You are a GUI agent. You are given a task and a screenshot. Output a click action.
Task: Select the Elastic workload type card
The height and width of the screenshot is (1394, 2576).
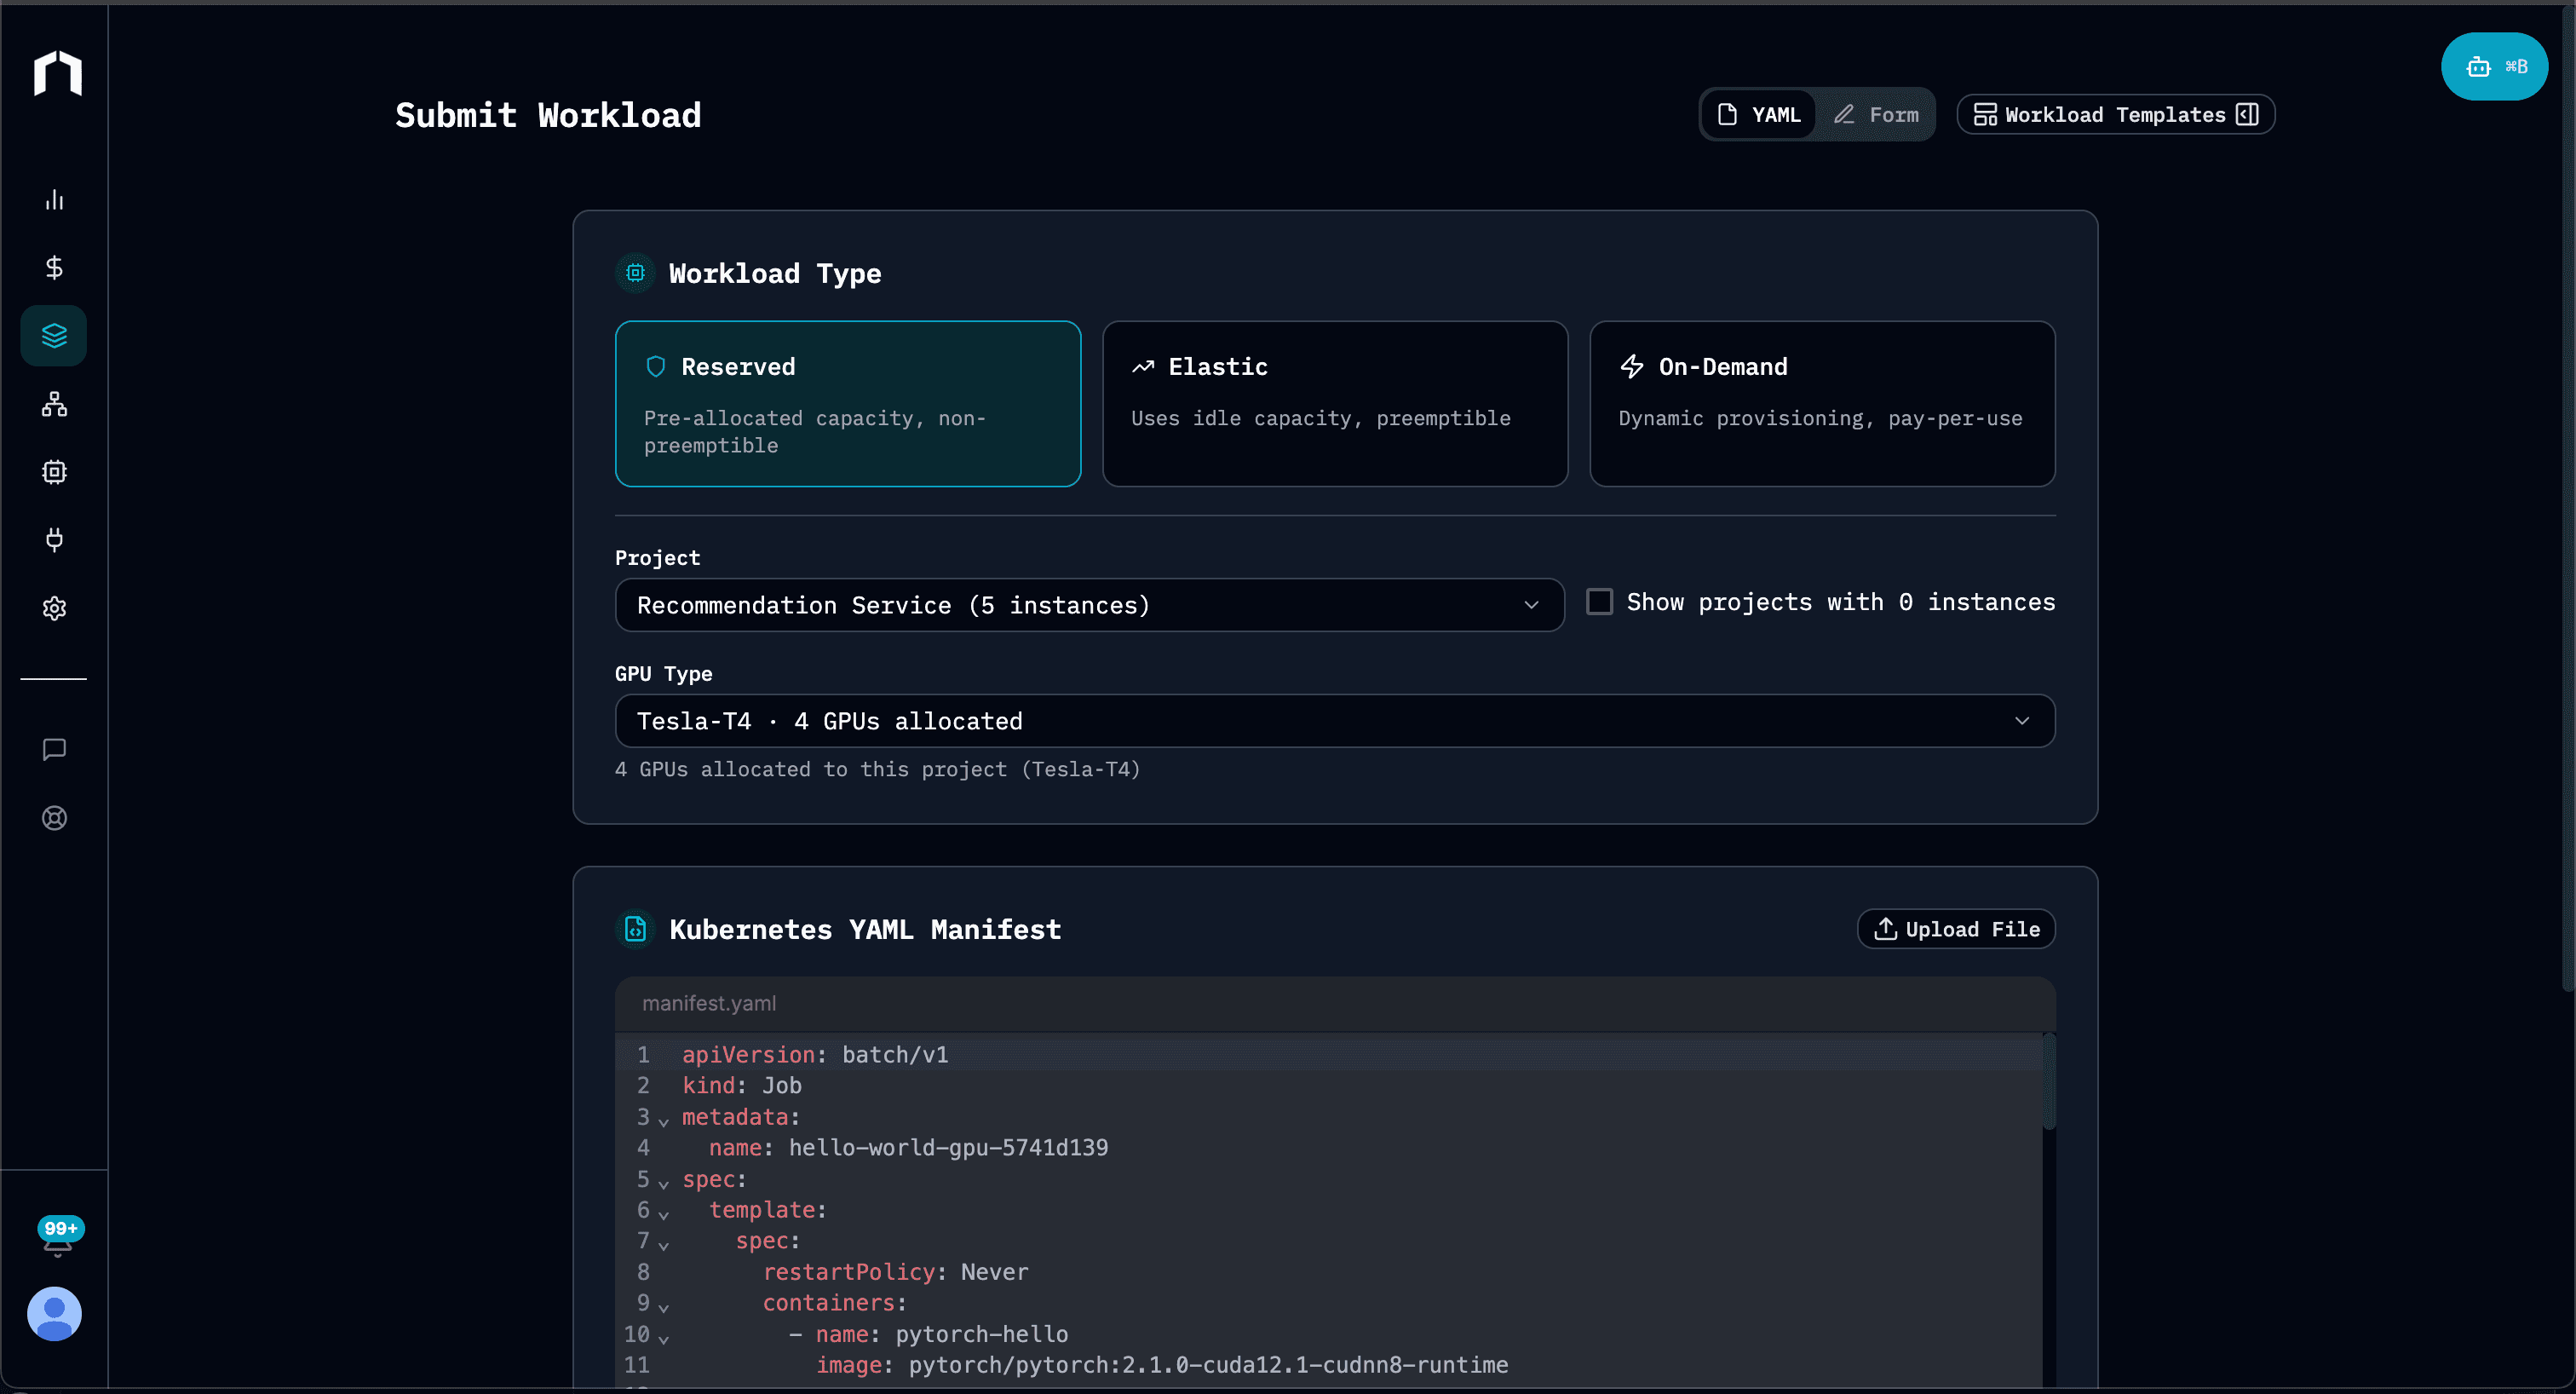(x=1334, y=404)
